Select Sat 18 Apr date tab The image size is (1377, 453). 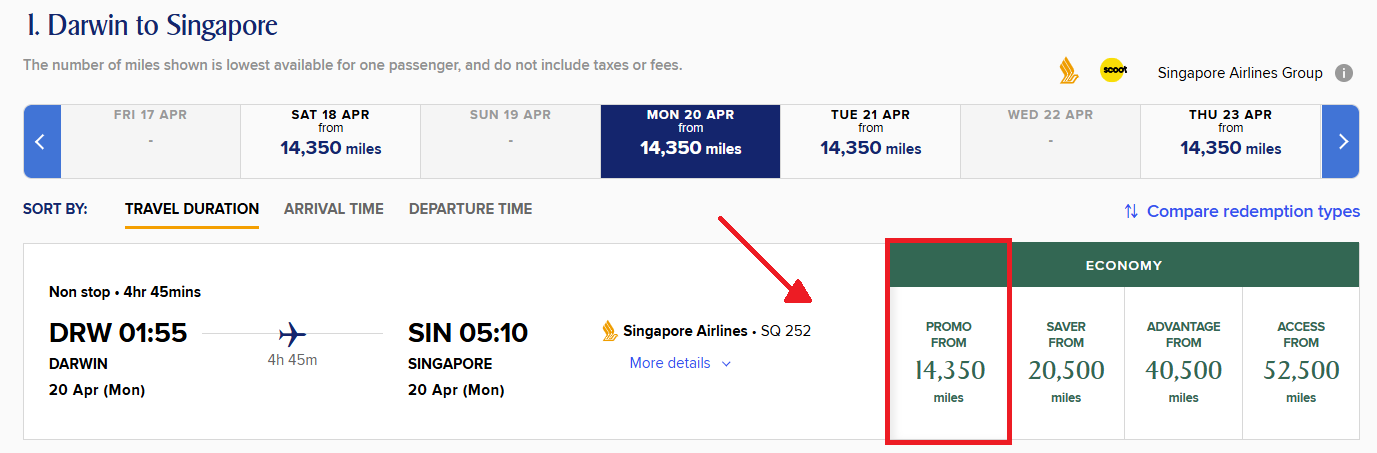(330, 141)
